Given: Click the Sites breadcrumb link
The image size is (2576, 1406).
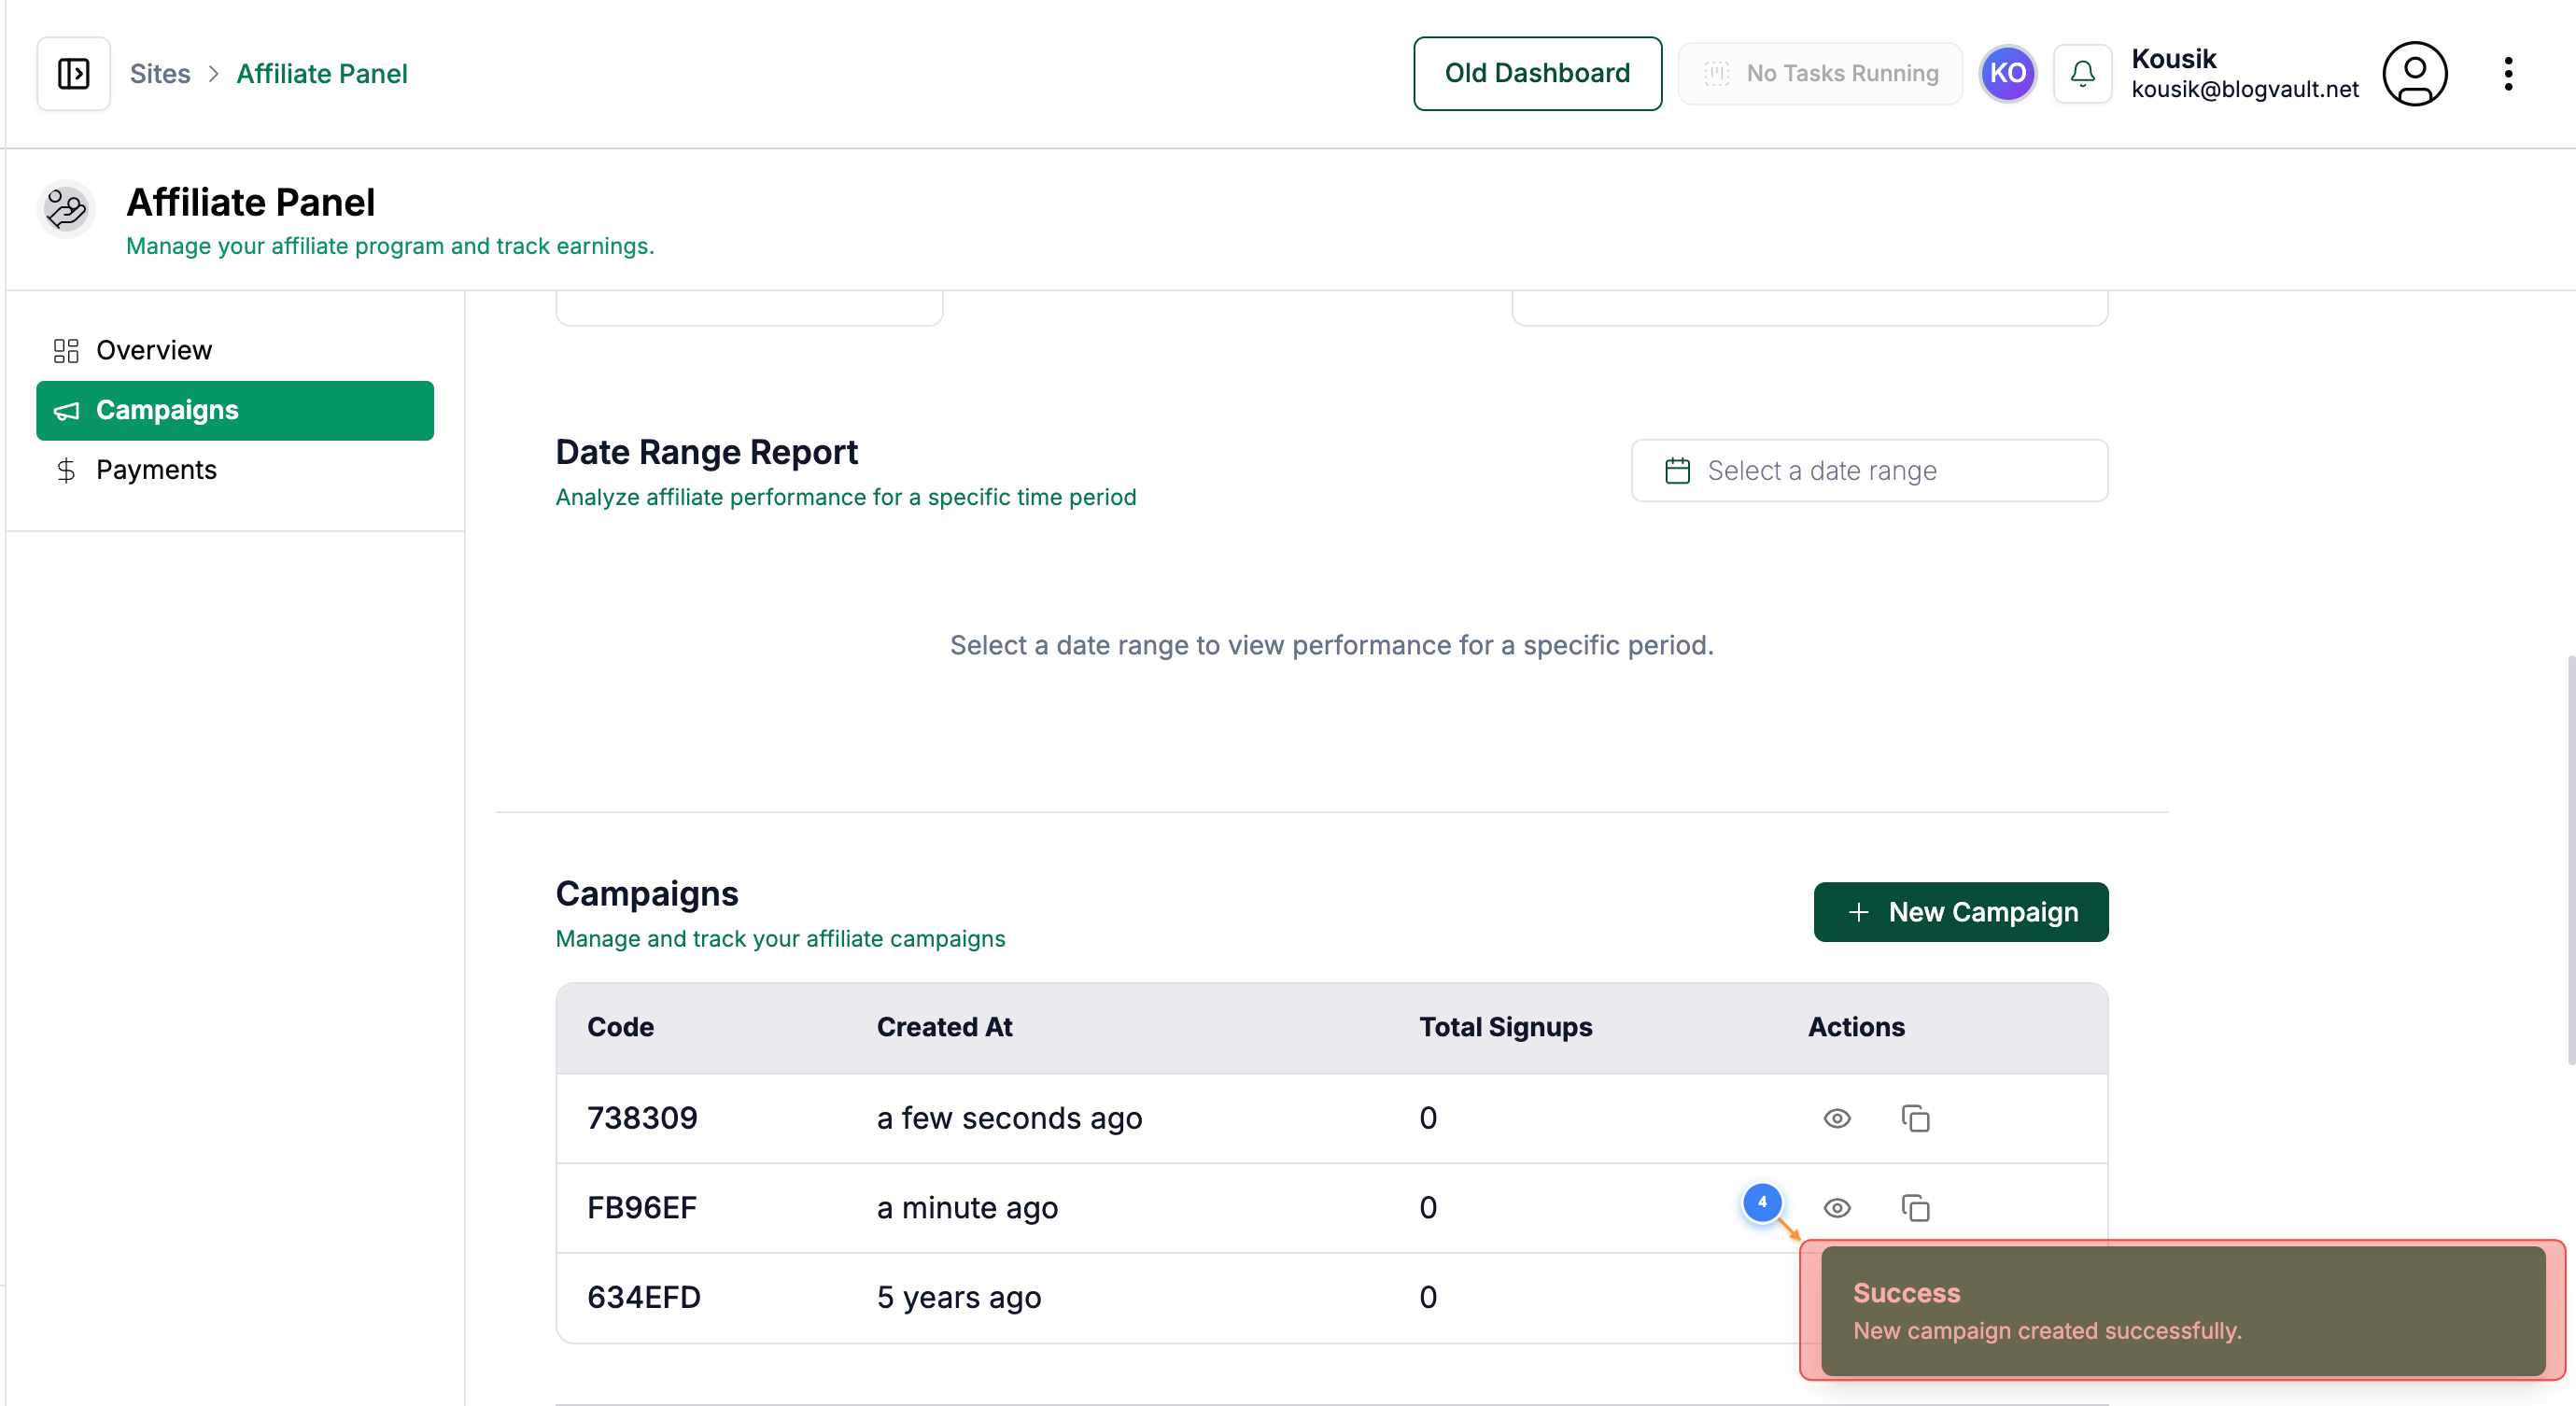Looking at the screenshot, I should pyautogui.click(x=160, y=74).
